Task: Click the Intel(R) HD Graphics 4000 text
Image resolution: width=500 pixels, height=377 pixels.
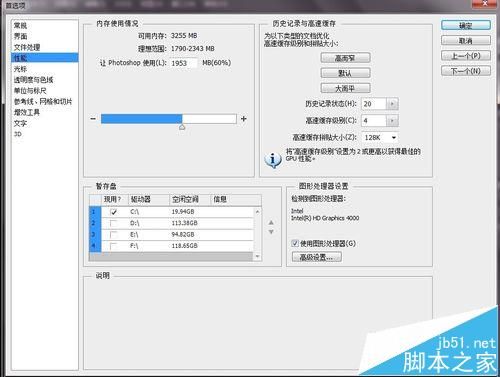Action: 325,218
